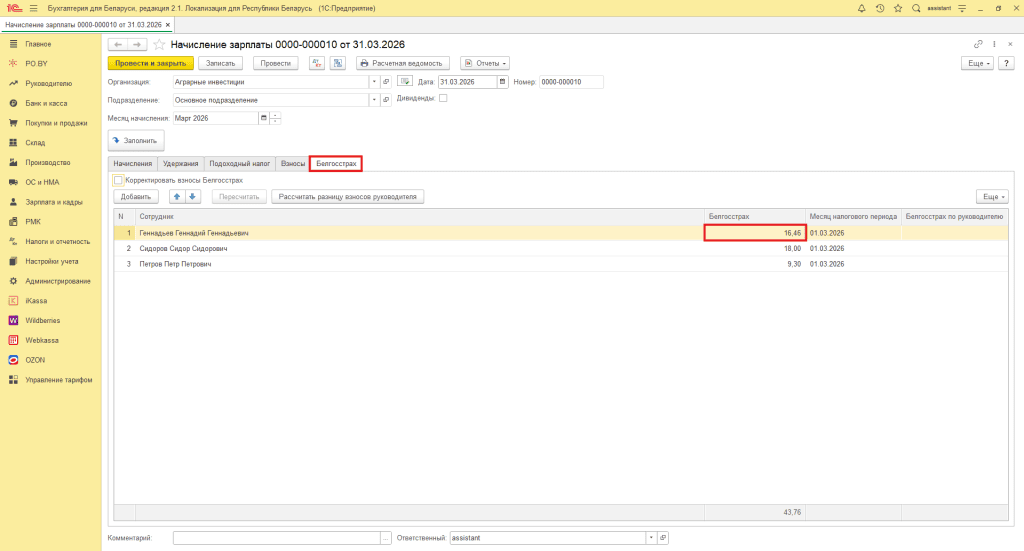Select Петров Петр Петрович Белгосстрах 9,30
Image resolution: width=1024 pixels, height=551 pixels.
point(754,264)
